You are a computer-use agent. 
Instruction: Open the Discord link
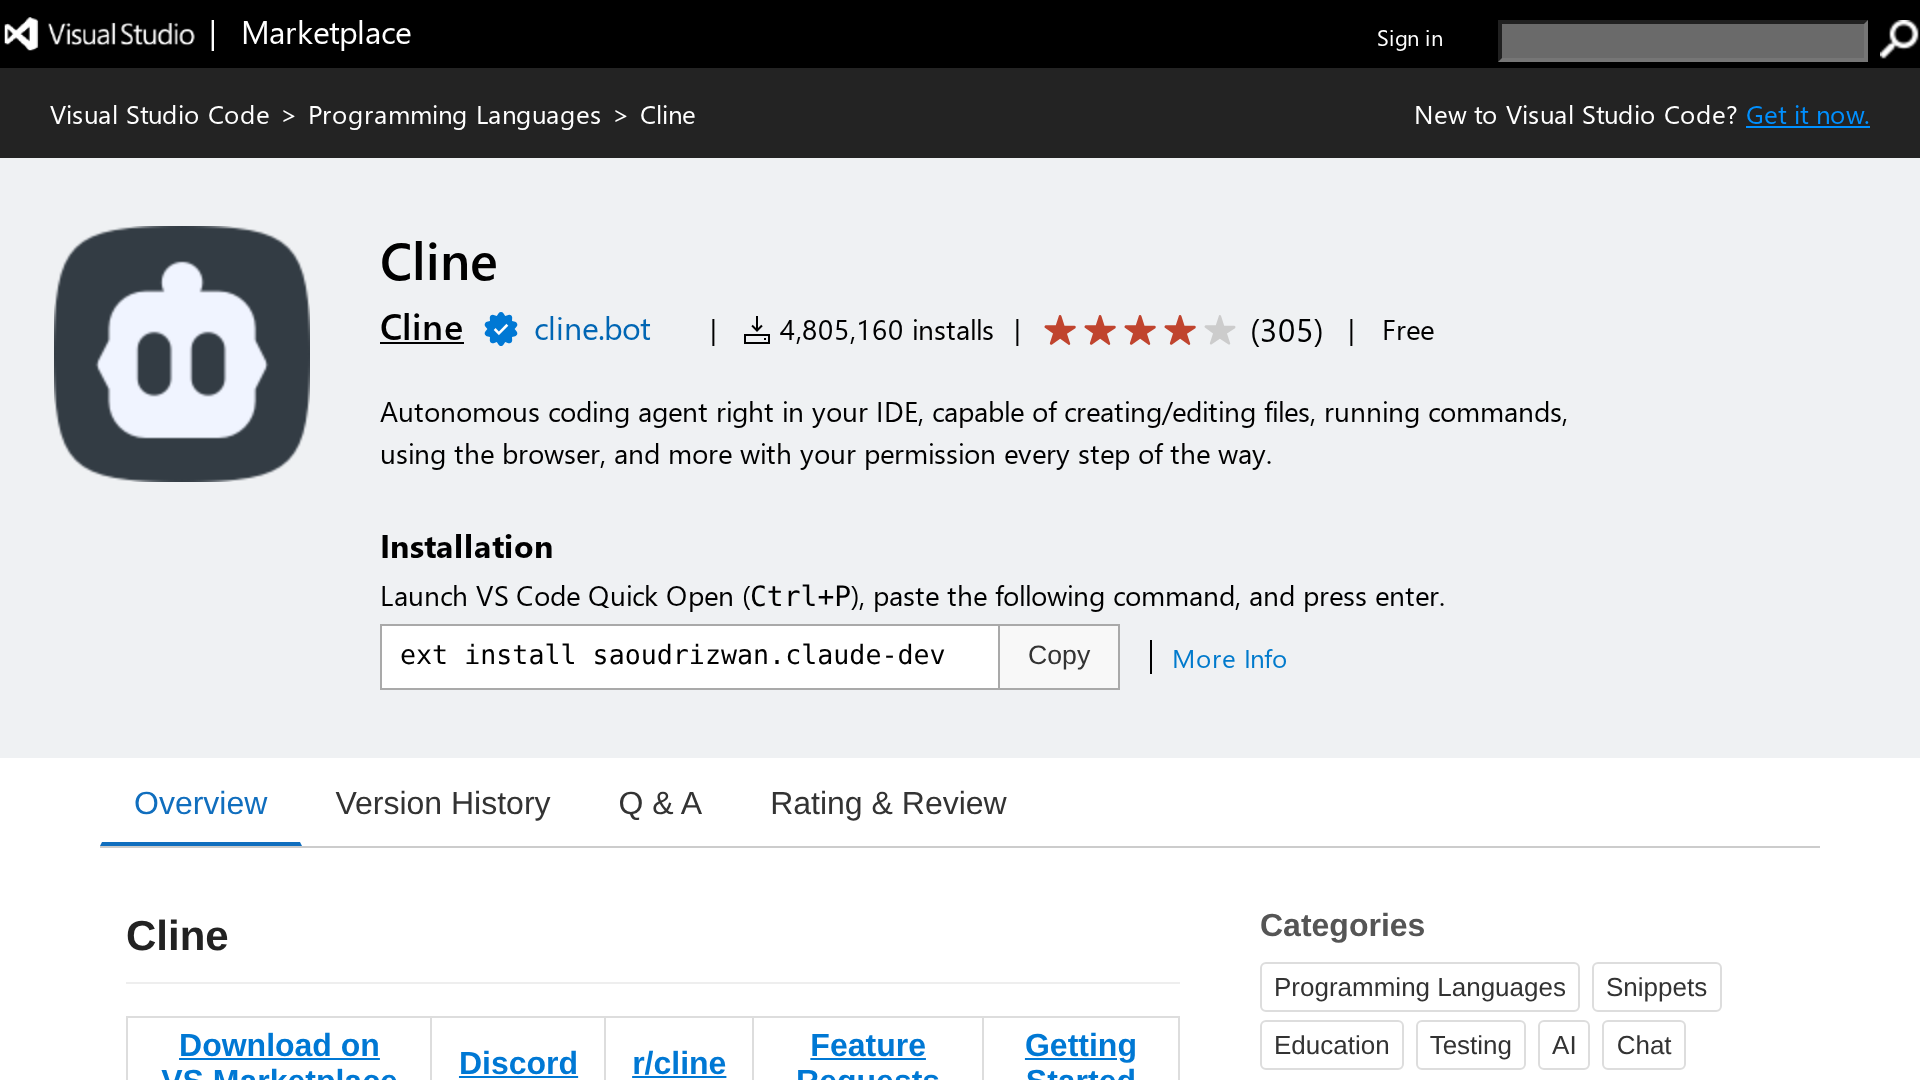click(x=518, y=1062)
